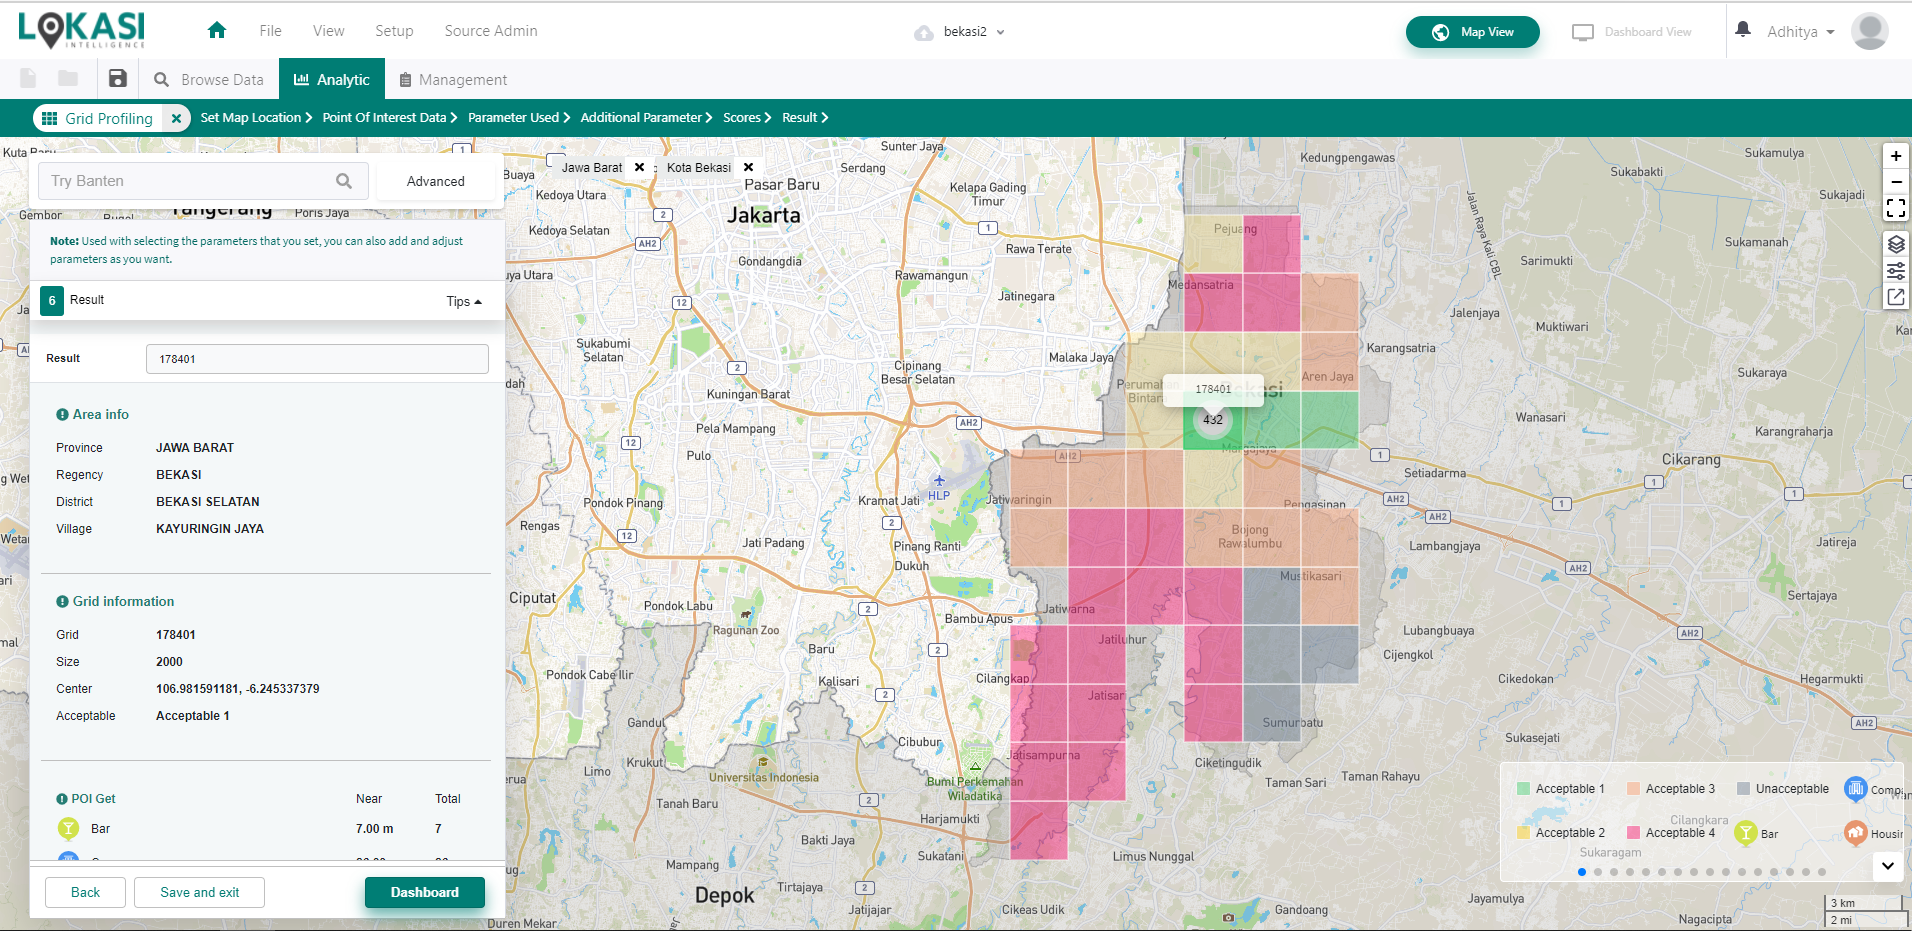The height and width of the screenshot is (931, 1912).
Task: Click the Grid information icon
Action: (x=62, y=601)
